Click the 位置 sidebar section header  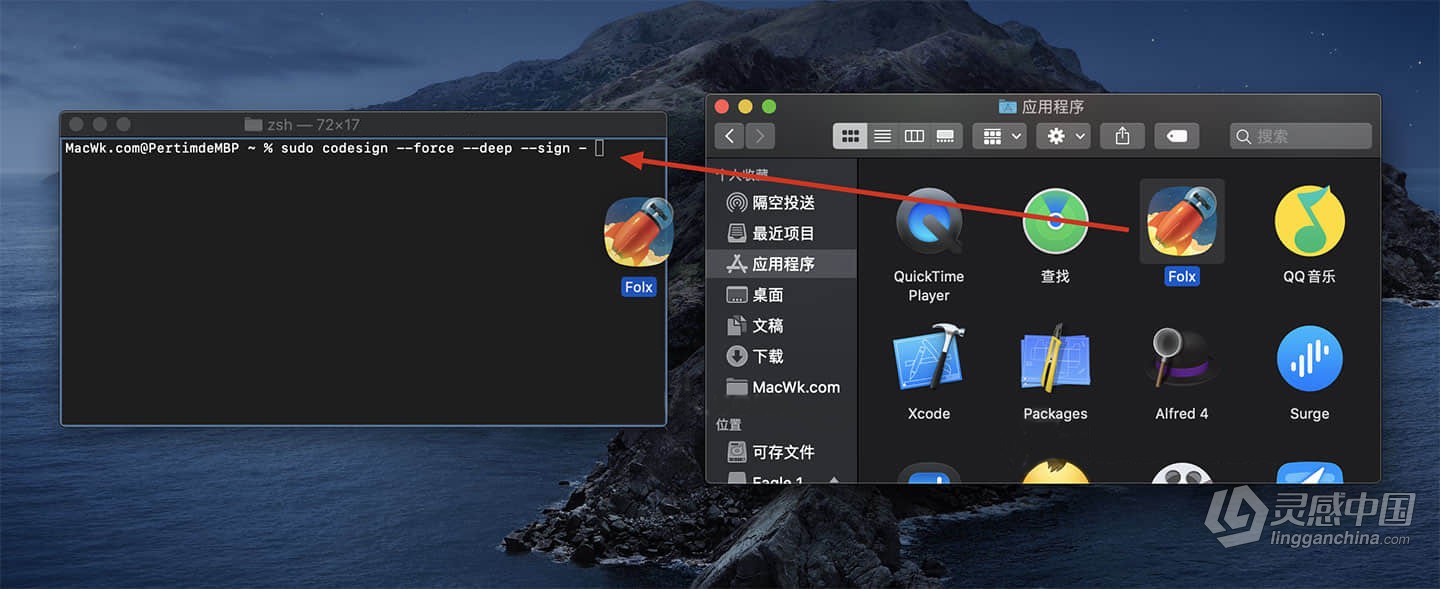point(729,425)
